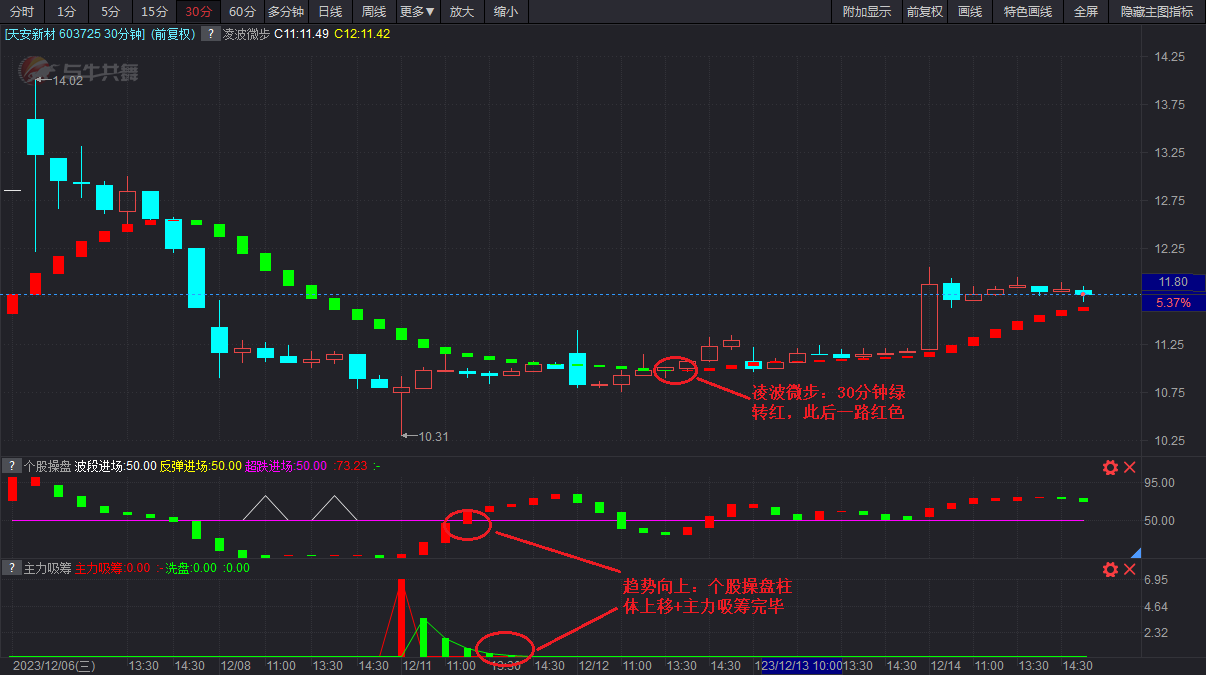Click the 10.31 low price marker
Screen dimensions: 1206x675
tap(432, 436)
